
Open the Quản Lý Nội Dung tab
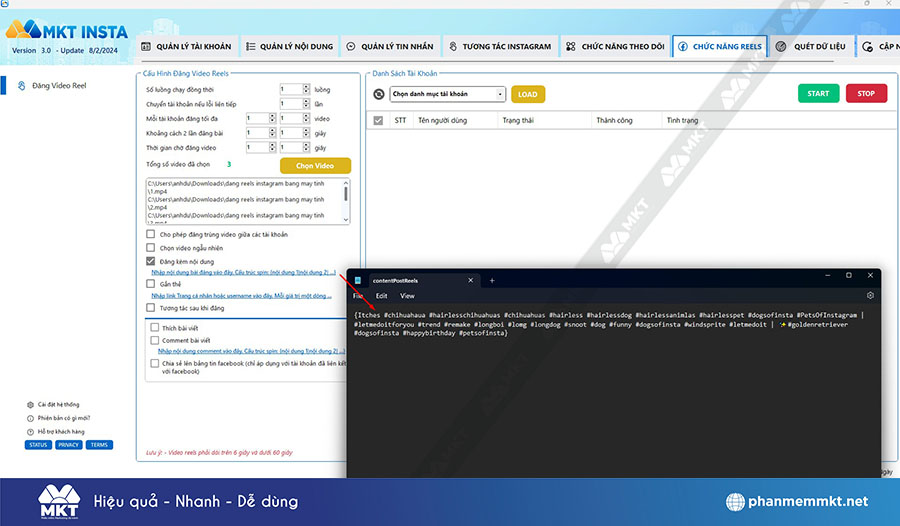click(x=290, y=47)
